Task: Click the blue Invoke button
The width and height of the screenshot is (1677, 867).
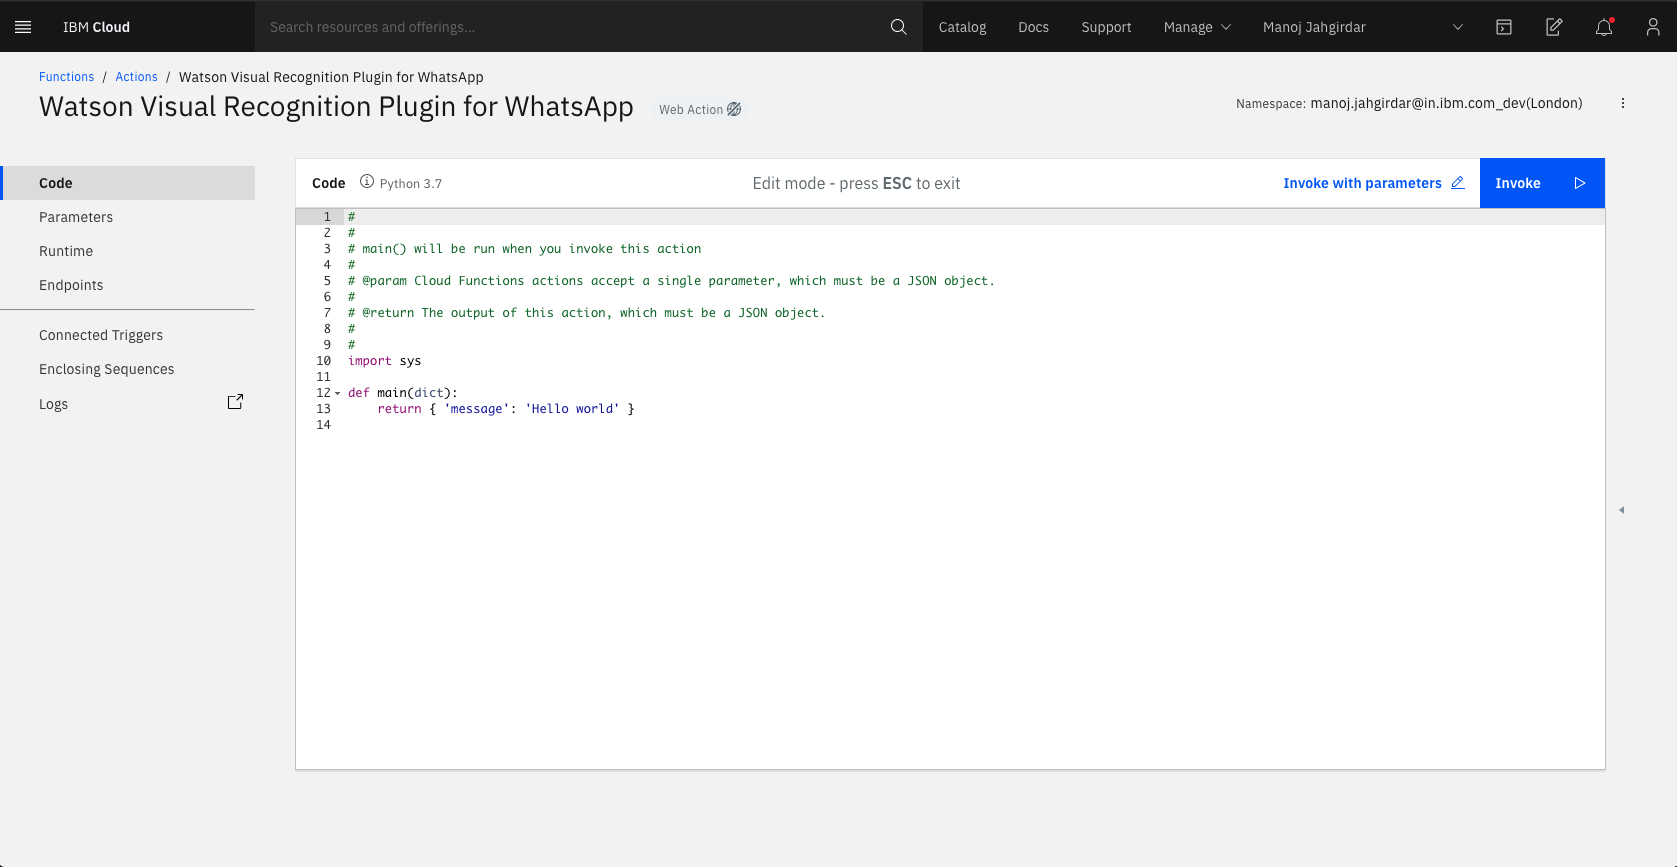Action: click(x=1542, y=183)
